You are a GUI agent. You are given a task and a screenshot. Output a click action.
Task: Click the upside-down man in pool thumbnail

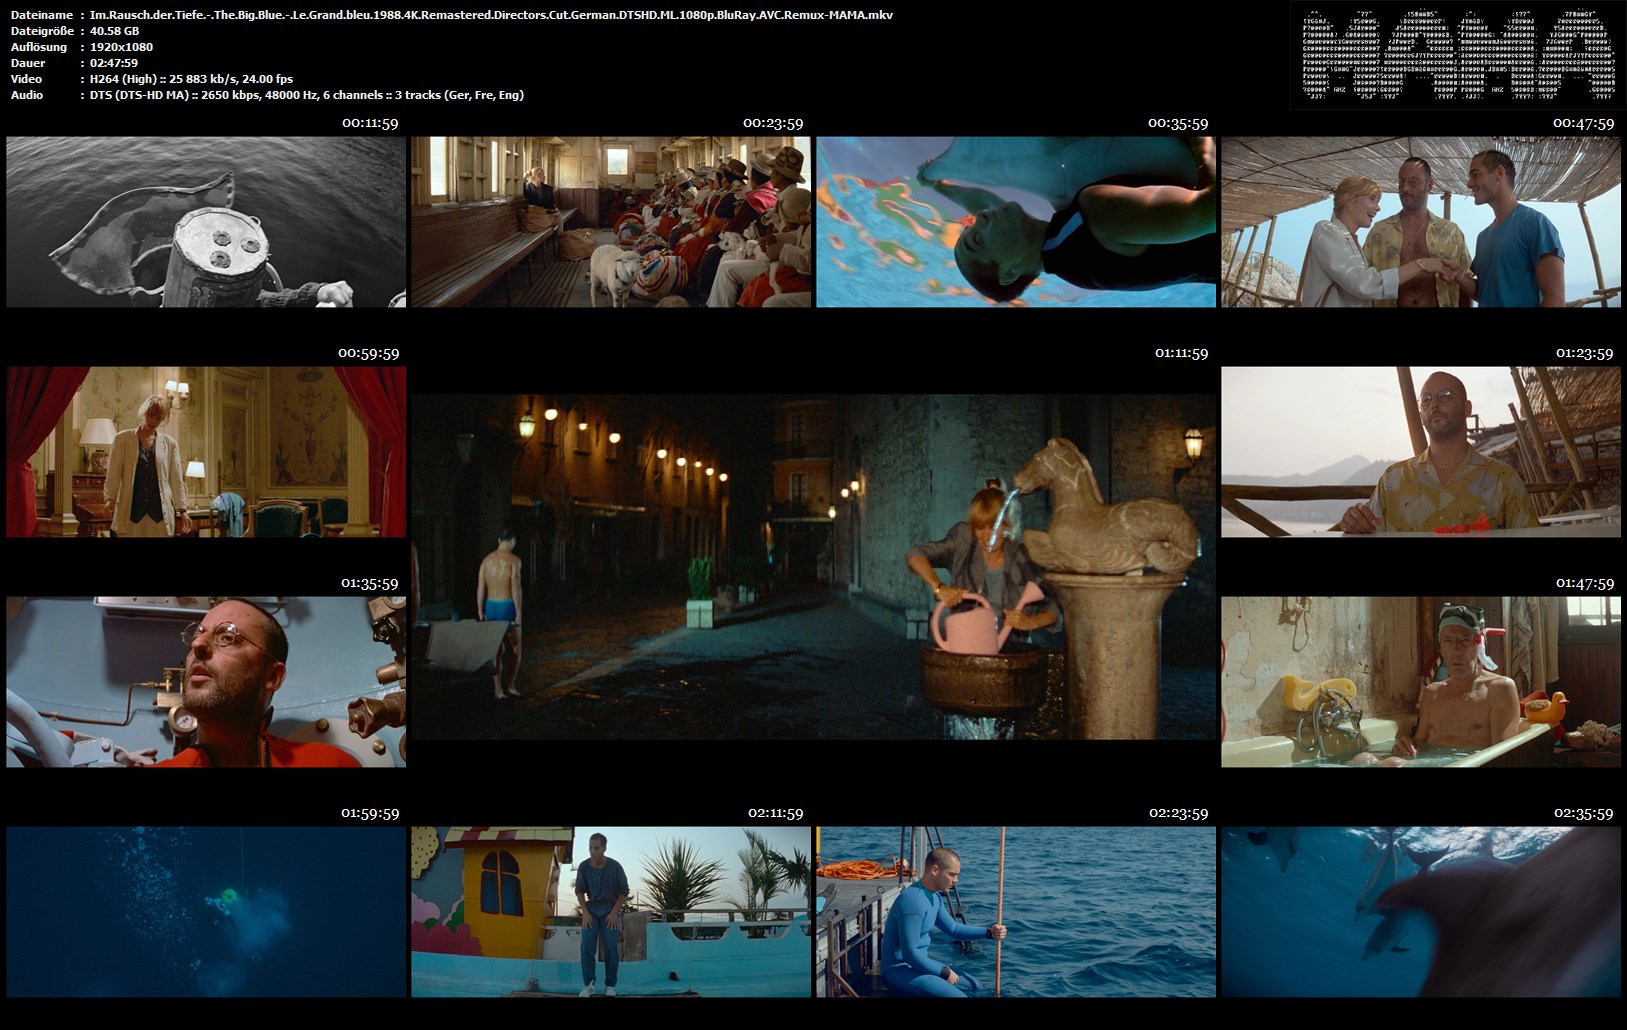click(x=1016, y=222)
